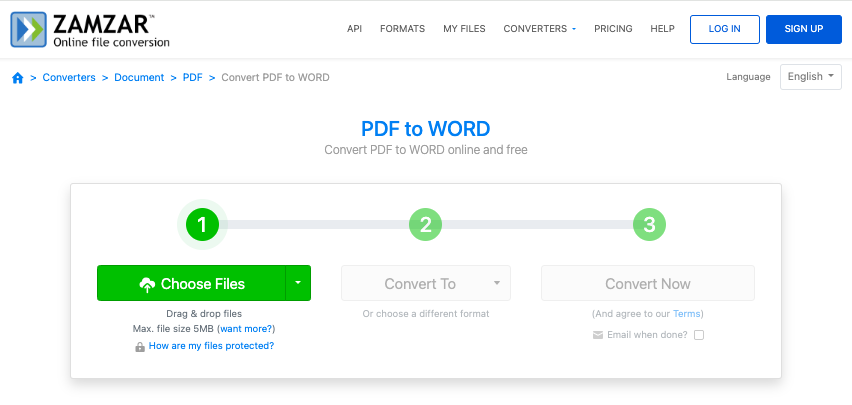Open the Formats menu item
This screenshot has width=852, height=405.
[403, 29]
